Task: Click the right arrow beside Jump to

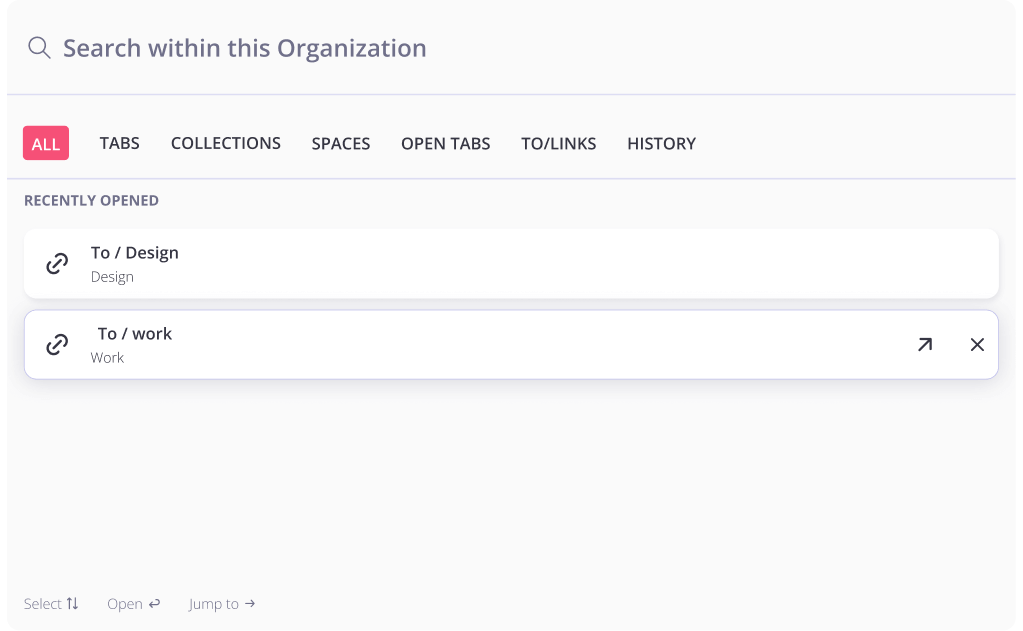Action: click(250, 603)
